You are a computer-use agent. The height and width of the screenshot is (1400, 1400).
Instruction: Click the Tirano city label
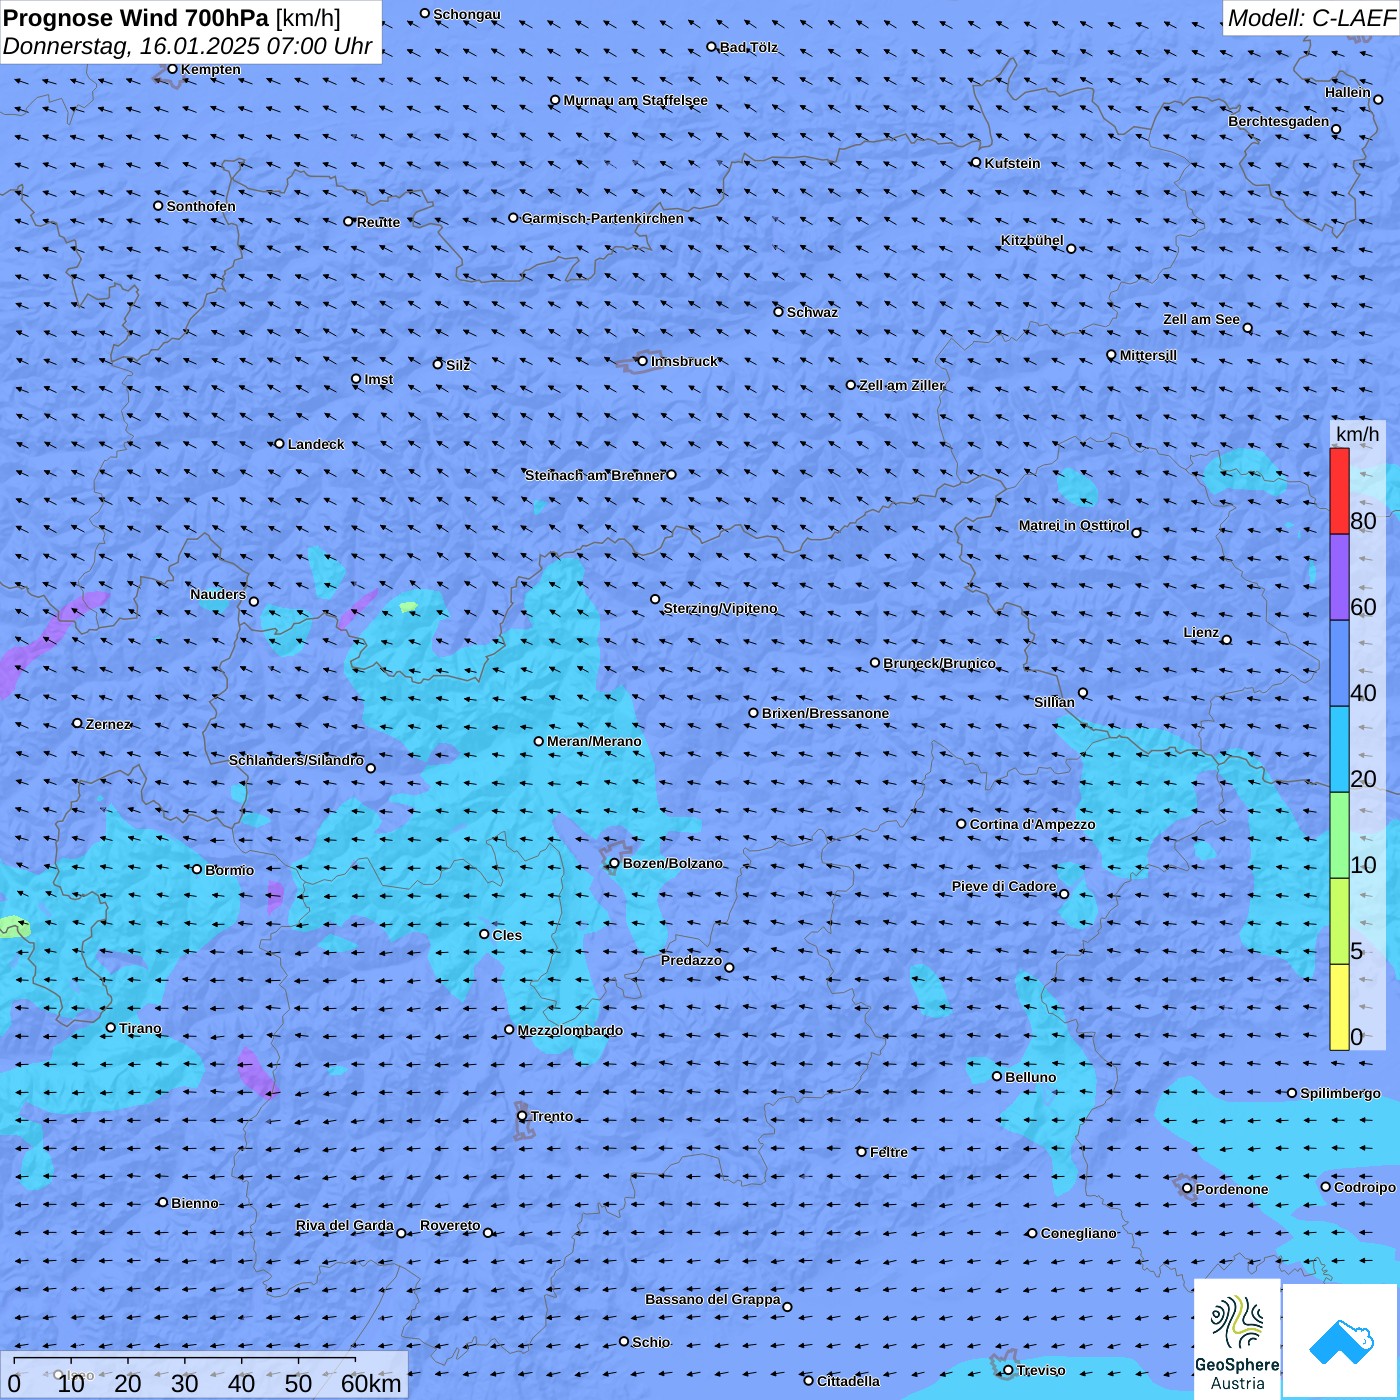140,1028
